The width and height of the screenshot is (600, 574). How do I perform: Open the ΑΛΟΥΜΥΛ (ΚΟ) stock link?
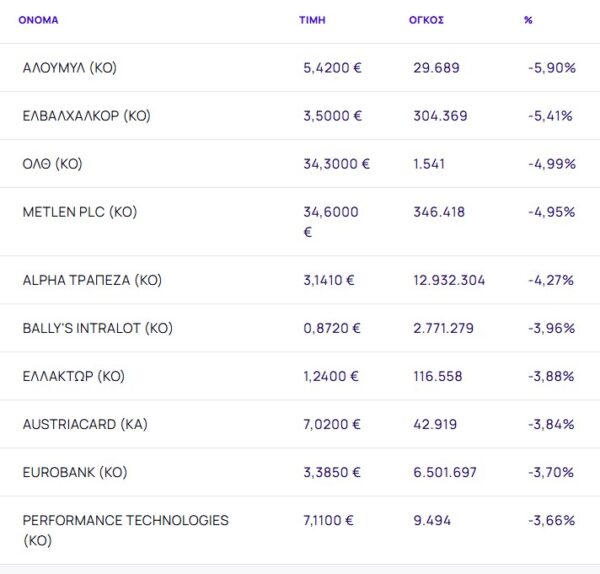pyautogui.click(x=69, y=68)
